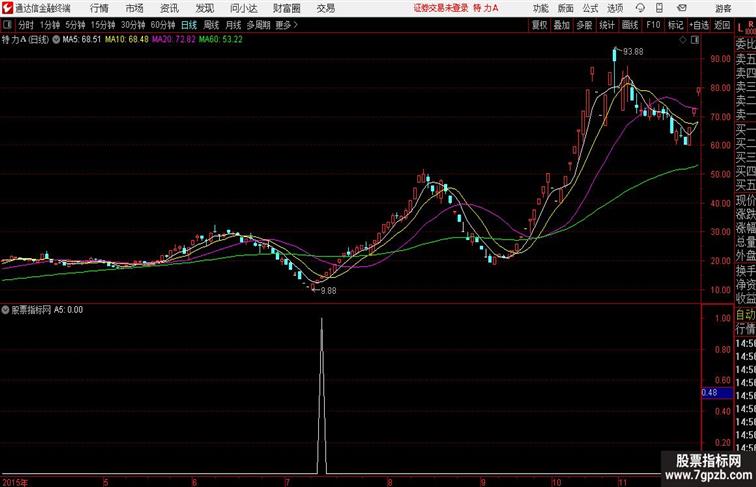Switch to the 5分钟 period tab
Screen dimensions: 756x487
pyautogui.click(x=75, y=25)
